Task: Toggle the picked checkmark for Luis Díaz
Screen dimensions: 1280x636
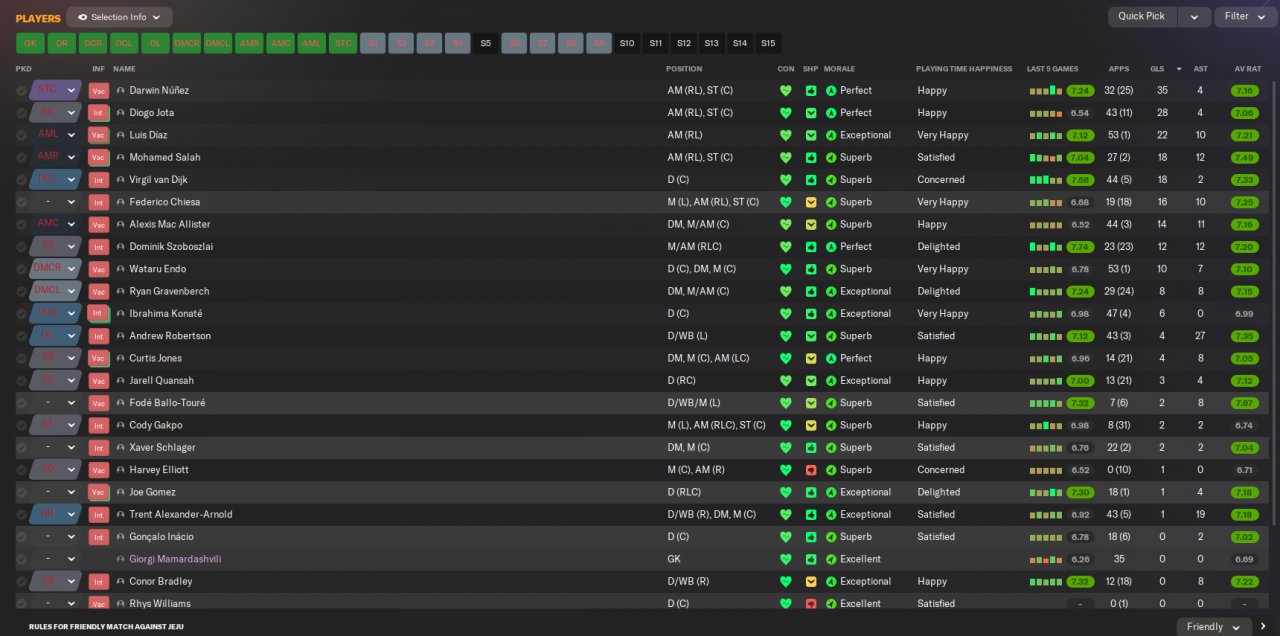Action: 21,135
